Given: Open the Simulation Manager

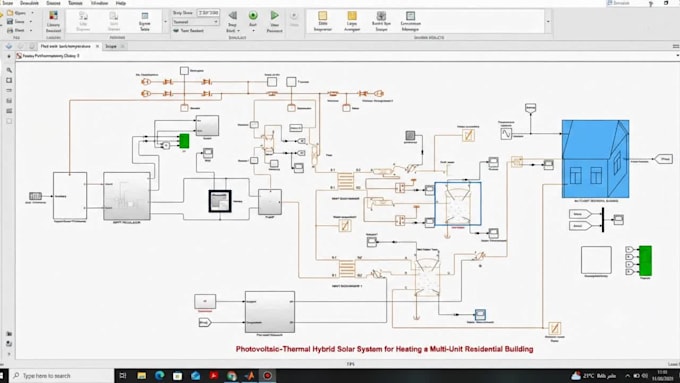Looking at the screenshot, I should 410,21.
